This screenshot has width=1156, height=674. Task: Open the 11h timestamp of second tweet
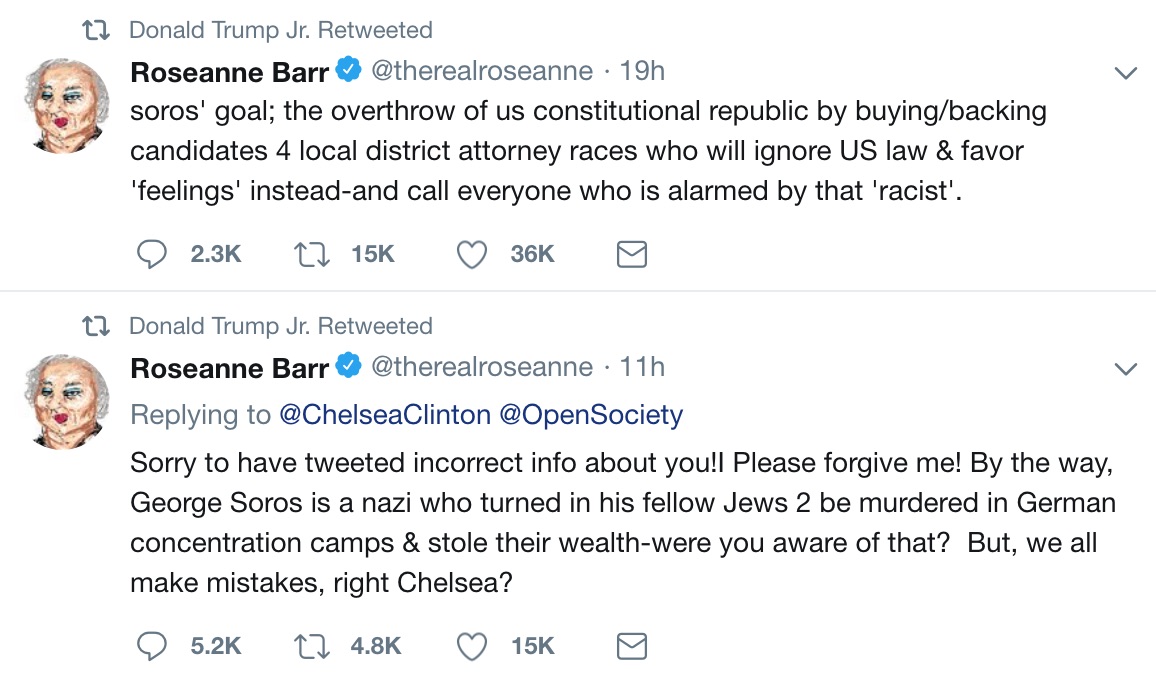[642, 368]
